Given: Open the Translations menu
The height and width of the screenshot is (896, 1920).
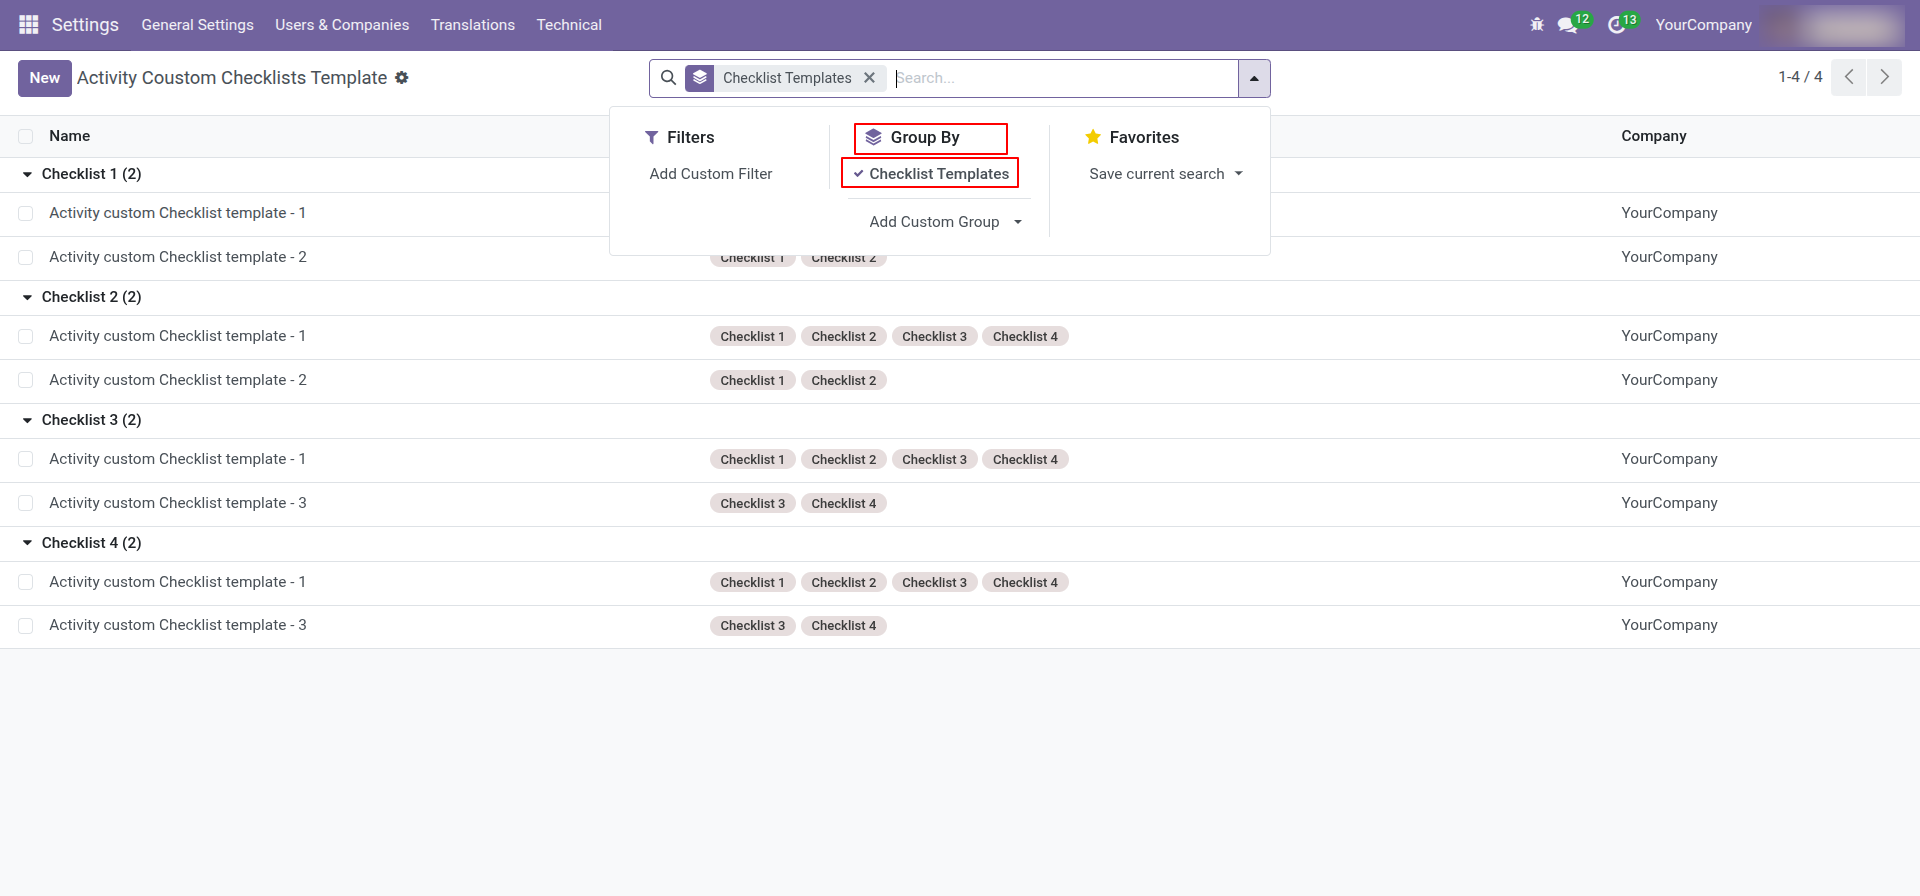Looking at the screenshot, I should point(473,25).
